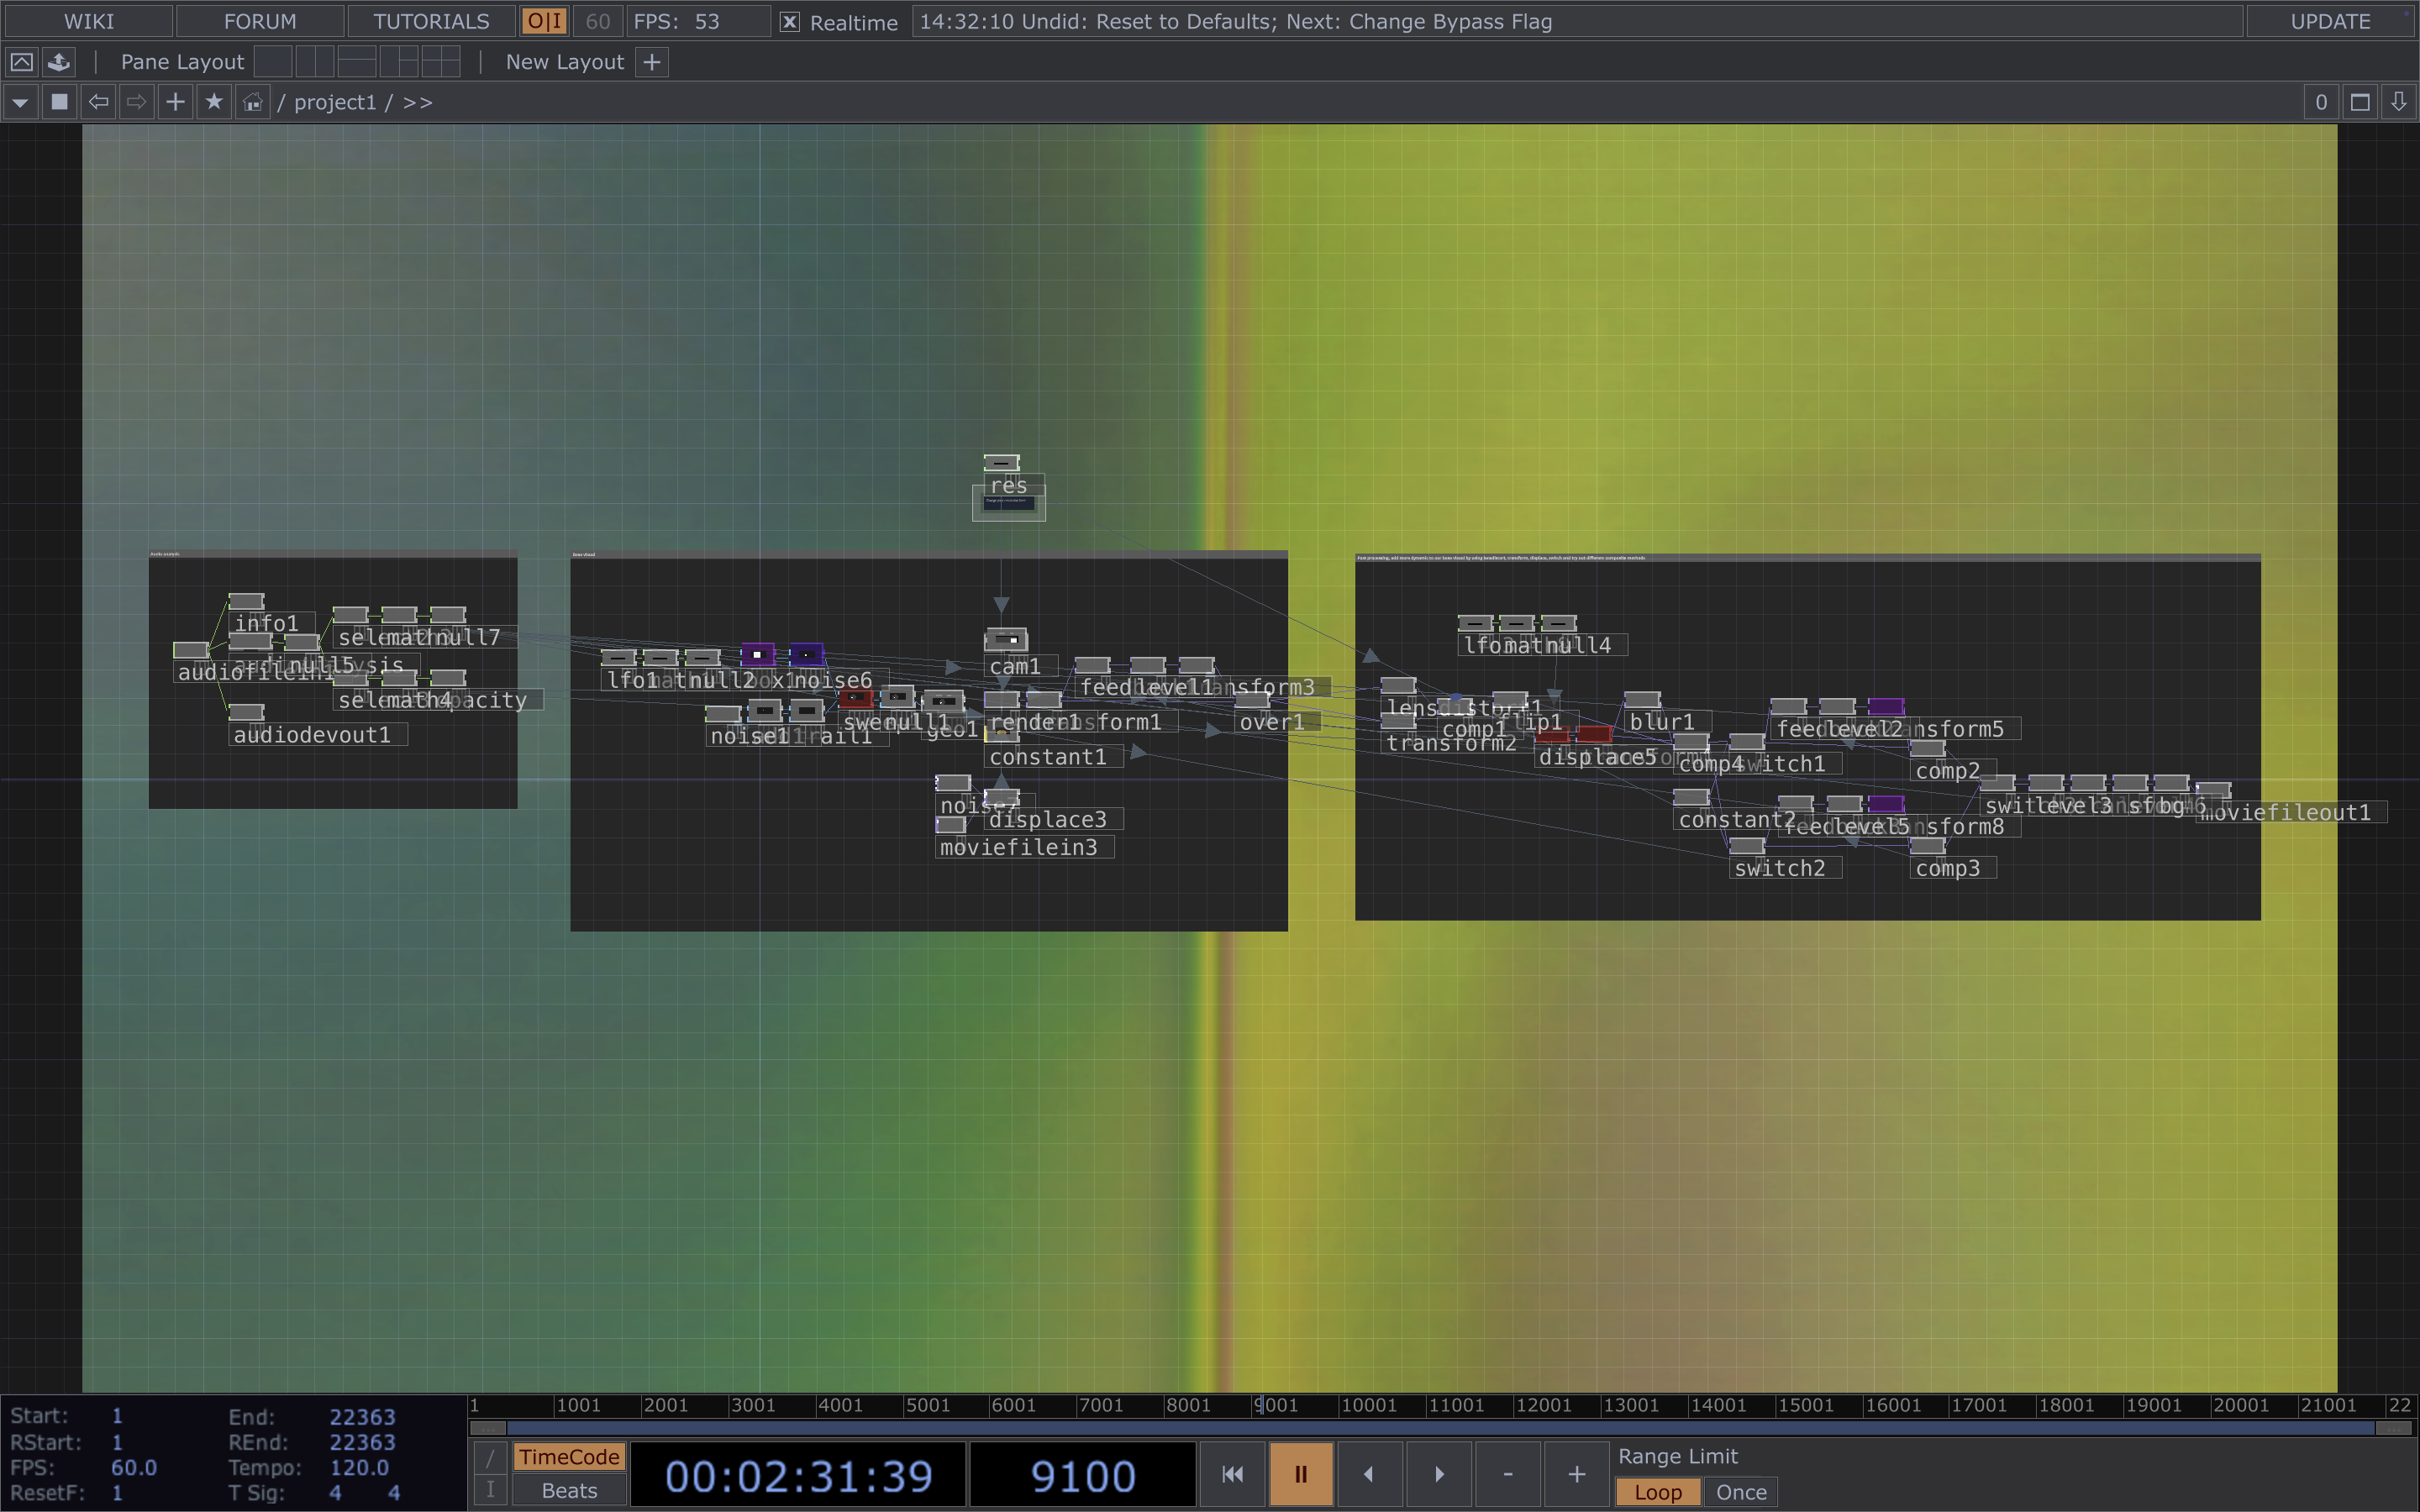Jump to start of the timeline

click(1232, 1473)
